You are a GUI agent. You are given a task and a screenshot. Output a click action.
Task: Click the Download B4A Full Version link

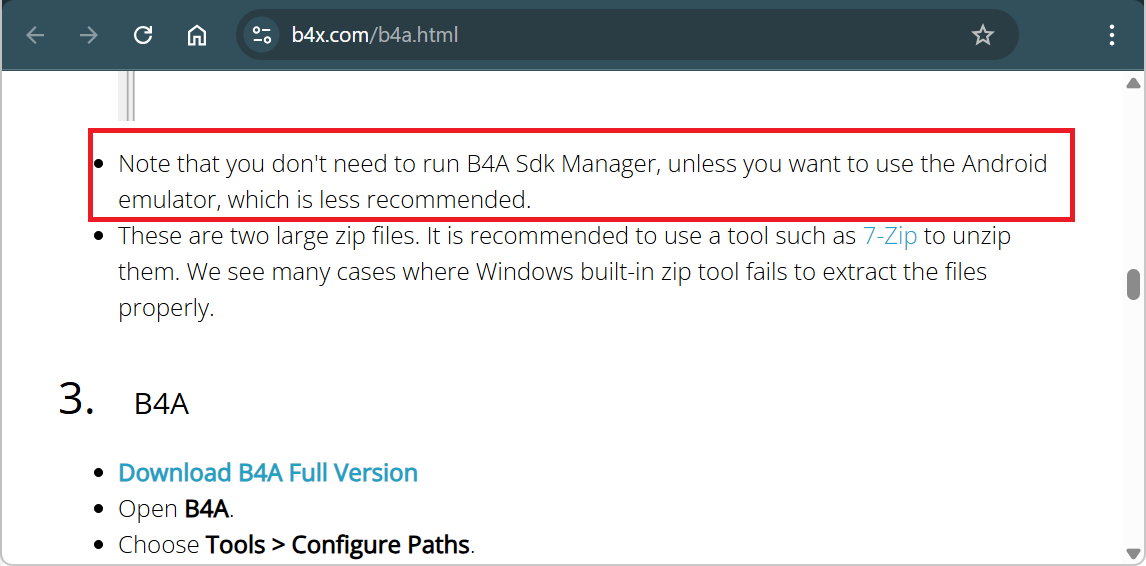pos(268,473)
